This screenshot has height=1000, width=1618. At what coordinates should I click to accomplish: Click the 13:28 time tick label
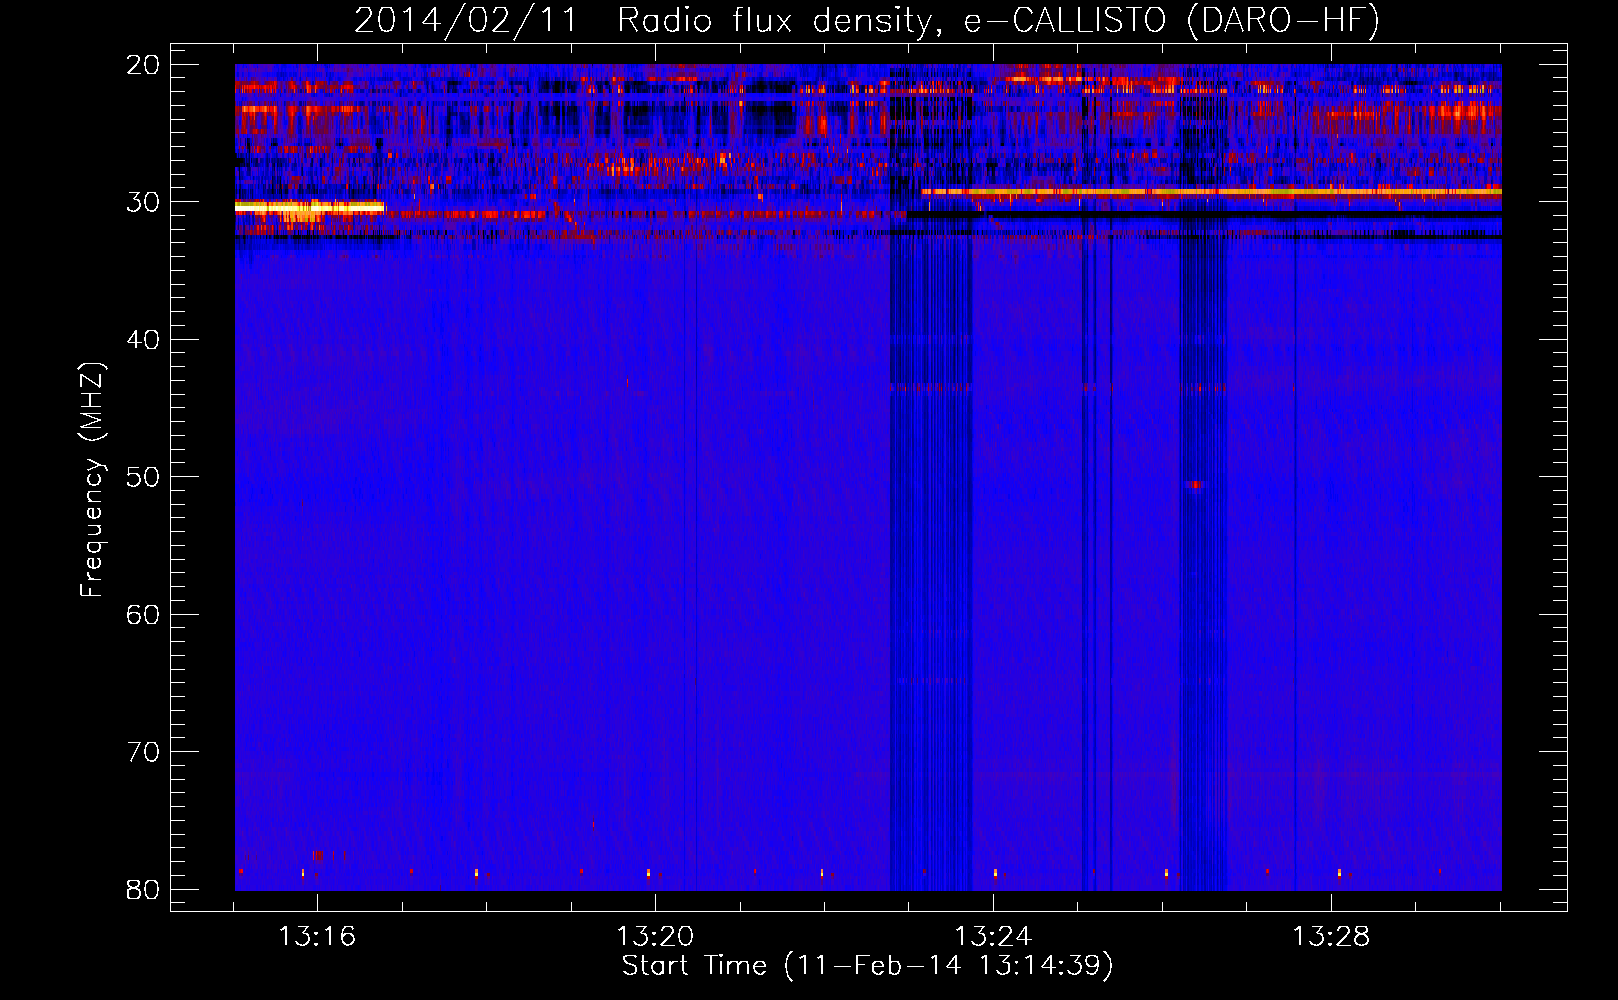1331,937
